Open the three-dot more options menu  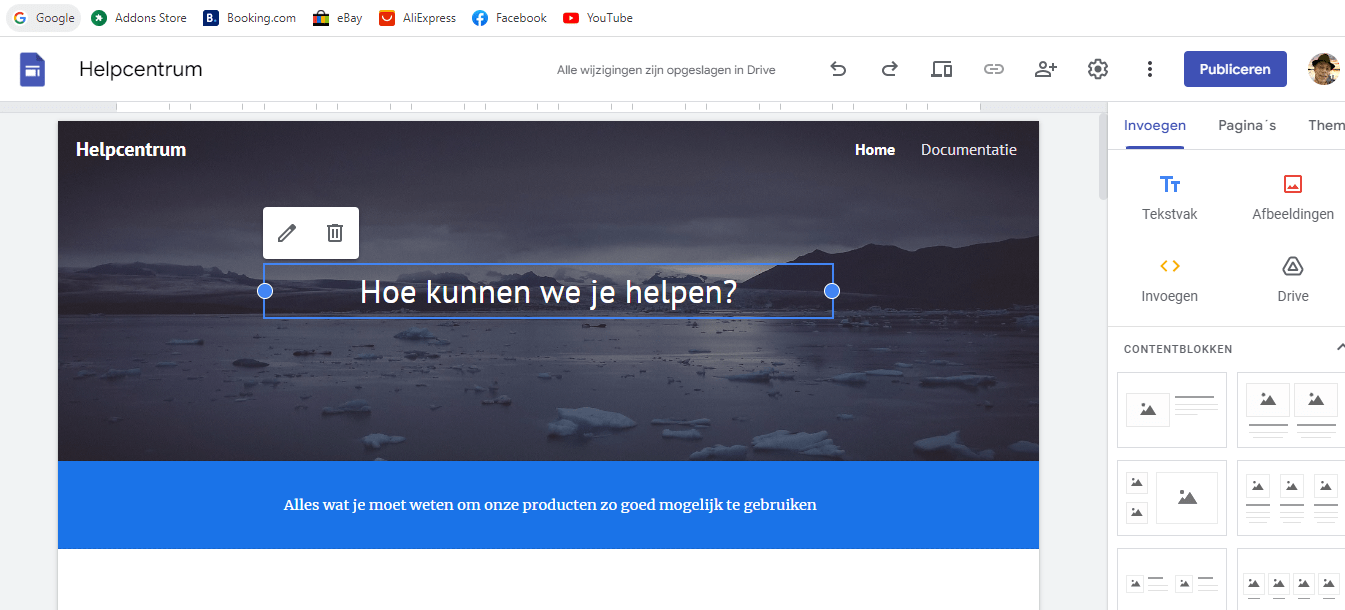(x=1150, y=69)
